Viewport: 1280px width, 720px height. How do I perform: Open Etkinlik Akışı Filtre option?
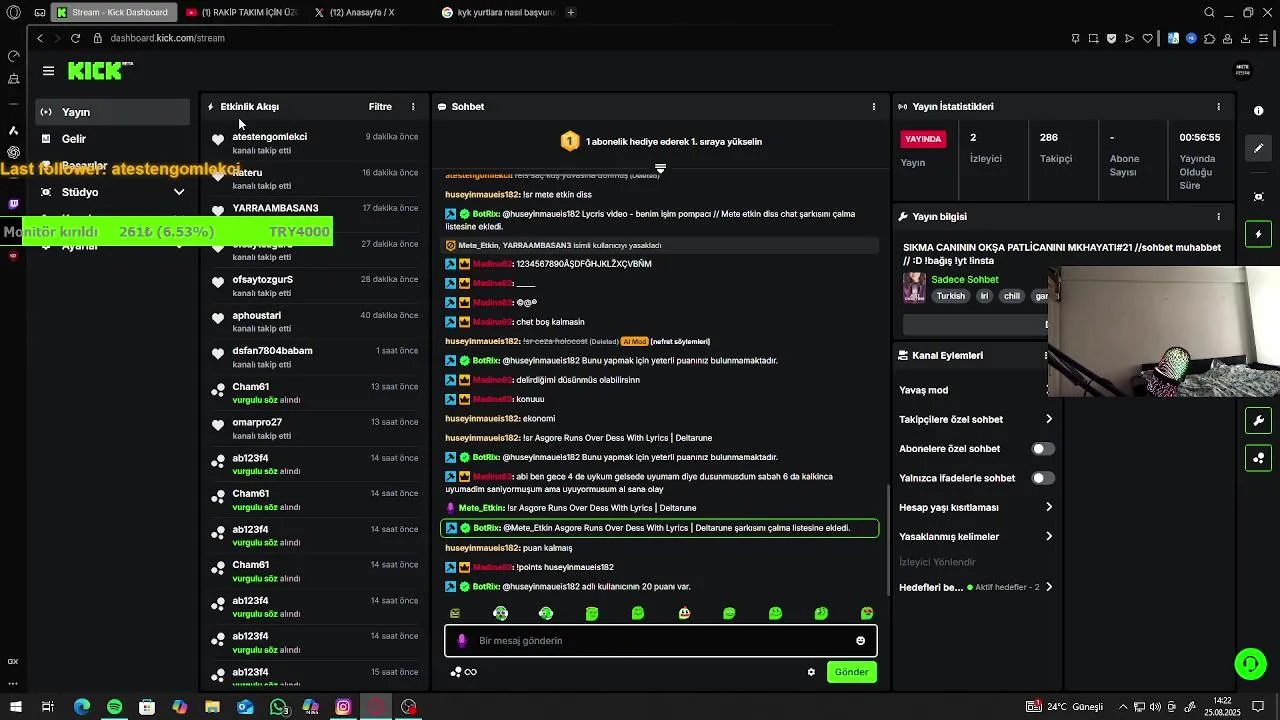pyautogui.click(x=380, y=106)
